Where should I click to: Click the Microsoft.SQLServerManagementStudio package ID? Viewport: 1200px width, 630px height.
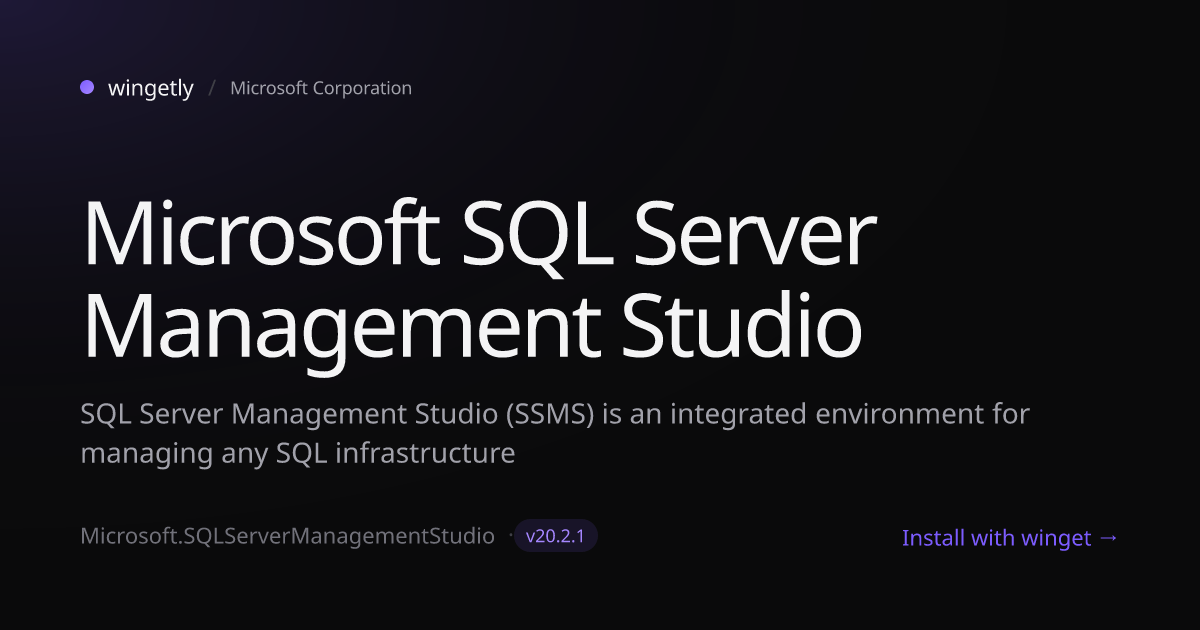tap(288, 536)
